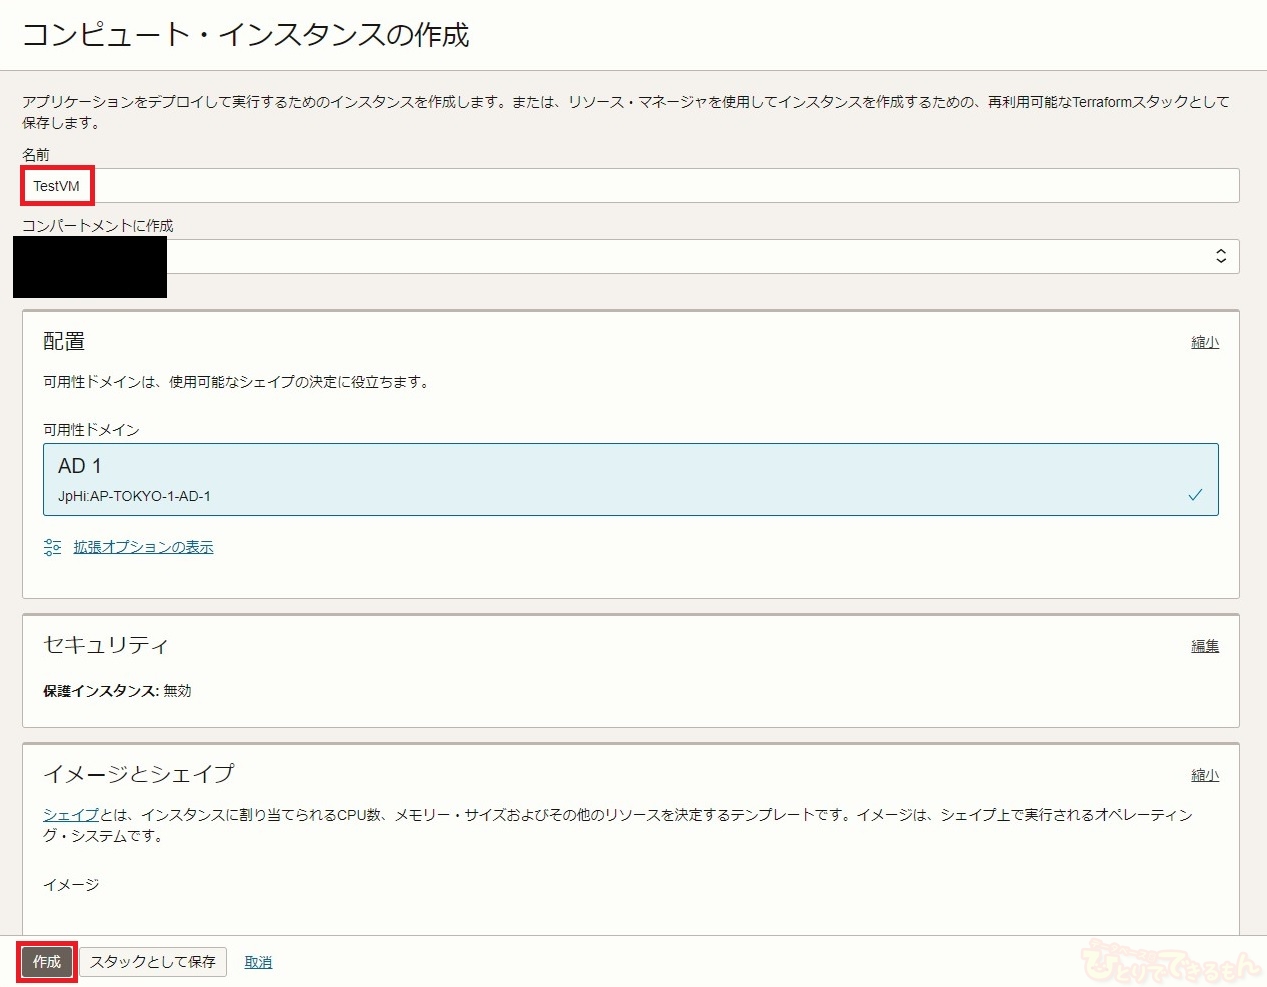Click the スタックとして保存 button

point(153,962)
